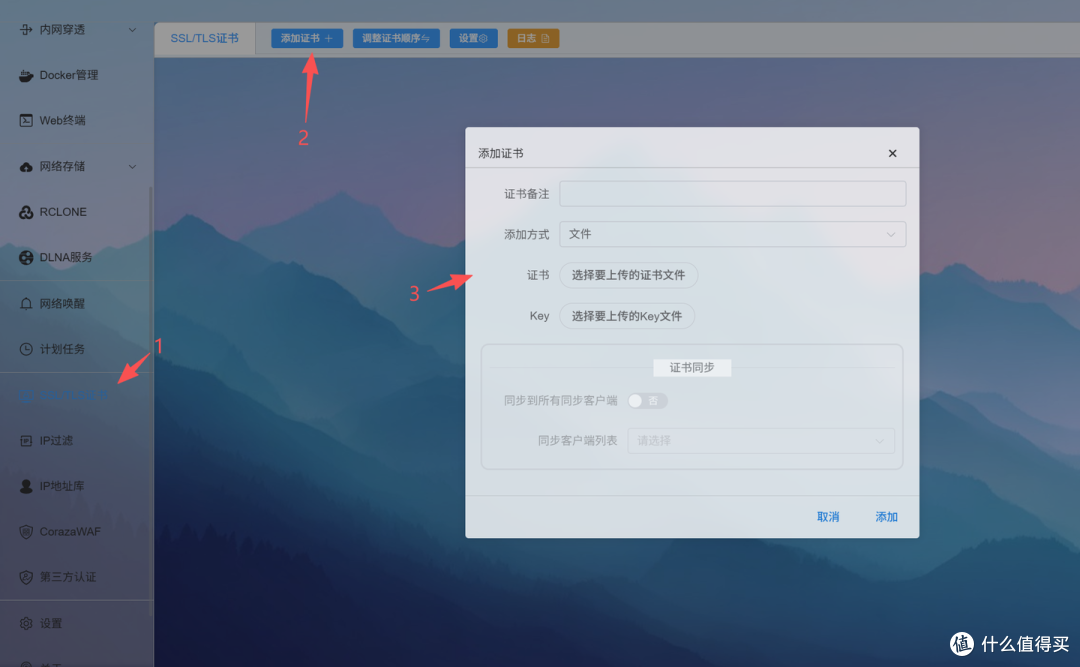Click the DLNA服务 icon
1080x667 pixels.
pos(26,258)
